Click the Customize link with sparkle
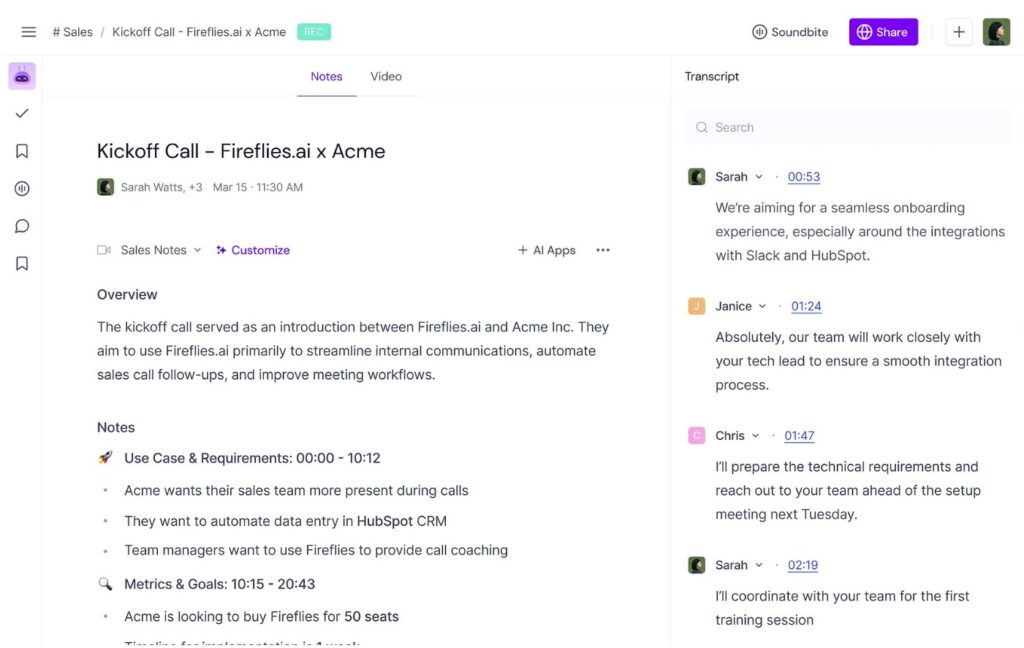This screenshot has width=1024, height=648. click(x=253, y=250)
